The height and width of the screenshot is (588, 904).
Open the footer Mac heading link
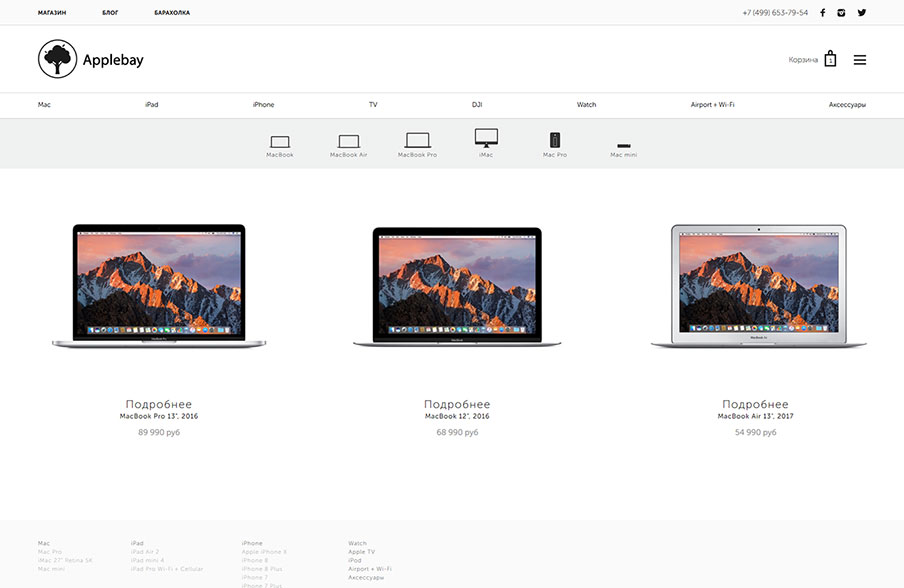tap(44, 543)
